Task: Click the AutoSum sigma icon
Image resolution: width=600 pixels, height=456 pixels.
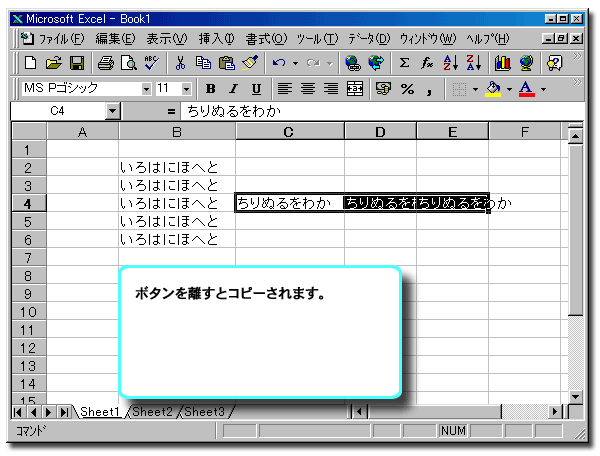Action: [x=404, y=63]
